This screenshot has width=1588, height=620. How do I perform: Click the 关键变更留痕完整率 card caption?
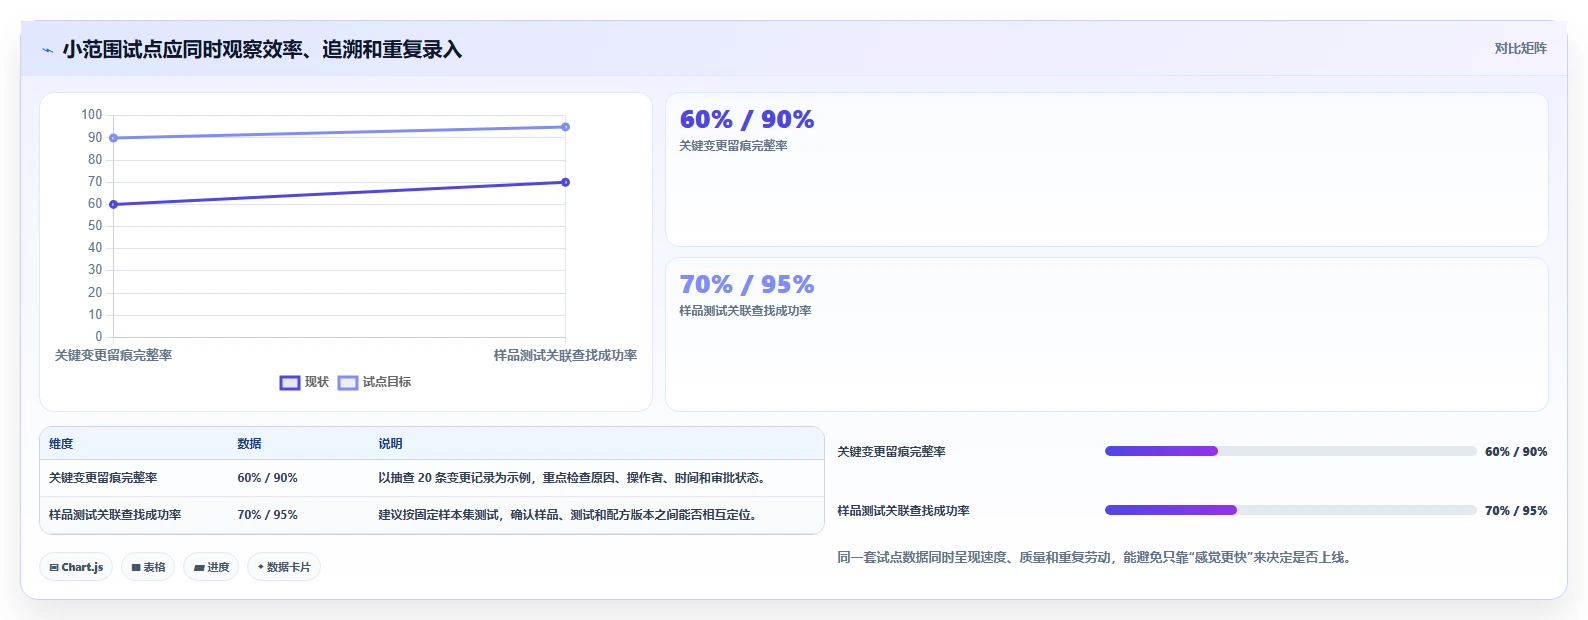pos(733,146)
